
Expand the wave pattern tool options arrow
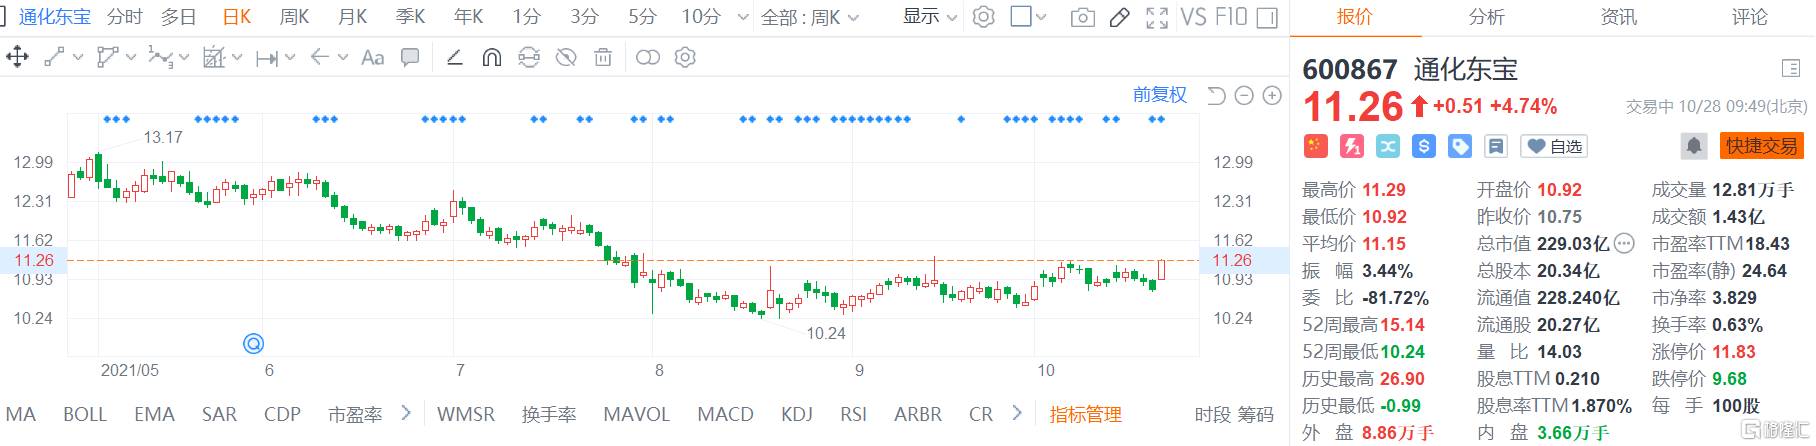pos(184,59)
